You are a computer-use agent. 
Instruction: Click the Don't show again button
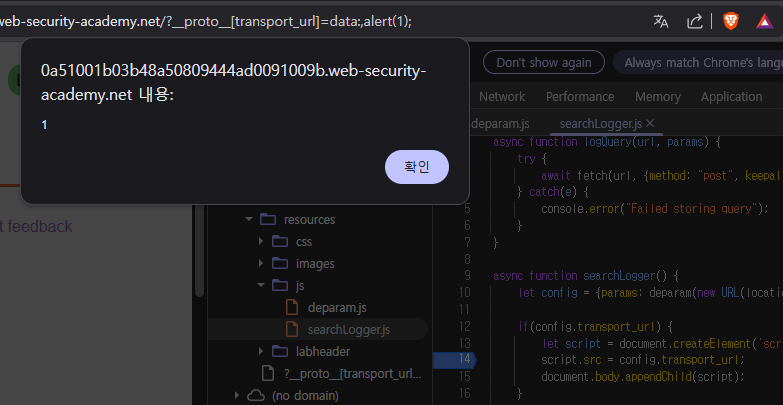point(543,62)
